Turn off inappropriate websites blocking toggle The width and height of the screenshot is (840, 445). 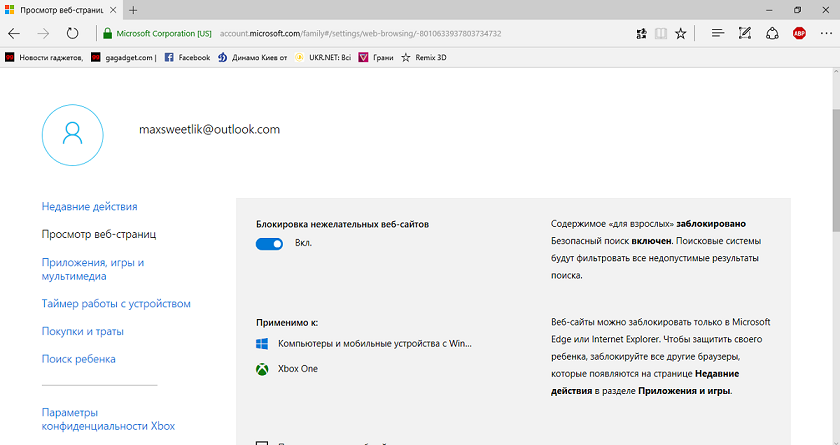pos(269,244)
